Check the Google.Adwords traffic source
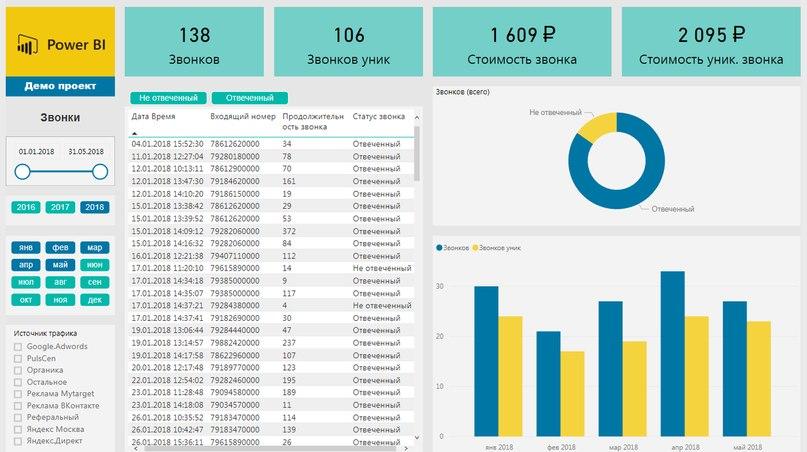Screen dimensions: 807x452 point(18,347)
